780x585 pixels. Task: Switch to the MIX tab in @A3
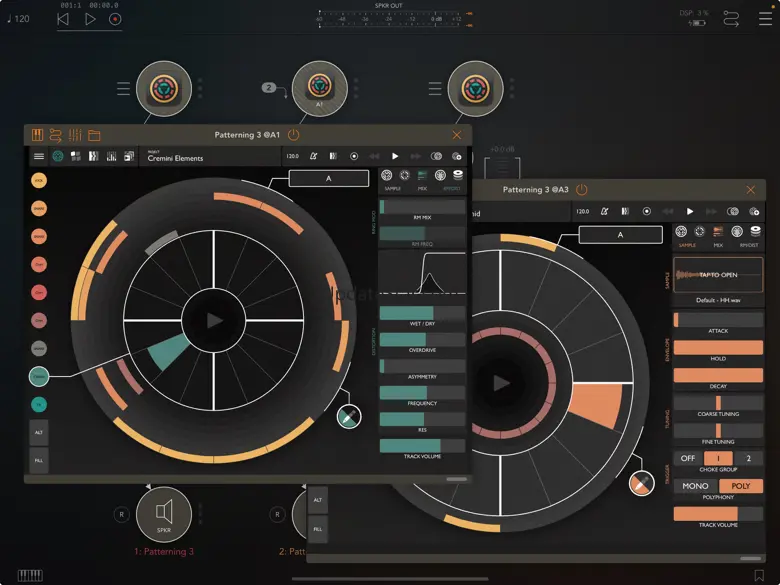pos(717,236)
